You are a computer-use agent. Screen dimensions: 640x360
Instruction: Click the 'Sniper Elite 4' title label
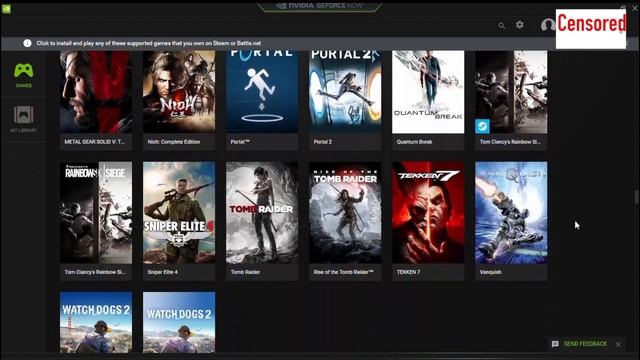point(162,272)
